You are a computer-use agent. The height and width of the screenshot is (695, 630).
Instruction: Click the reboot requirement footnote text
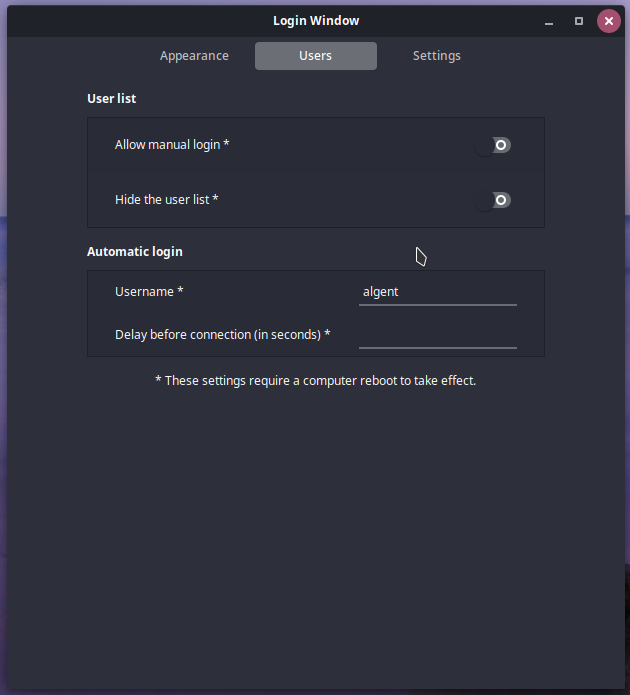point(315,381)
